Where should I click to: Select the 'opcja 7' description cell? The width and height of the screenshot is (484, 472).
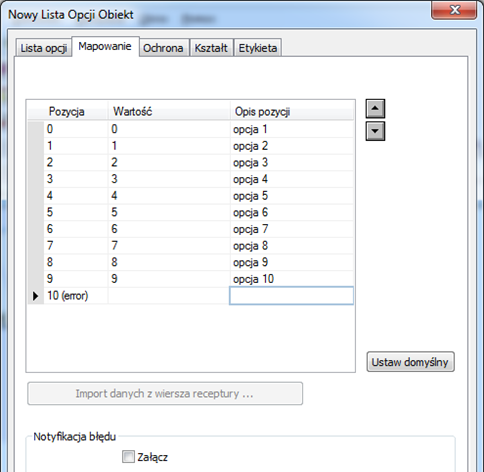tap(292, 229)
